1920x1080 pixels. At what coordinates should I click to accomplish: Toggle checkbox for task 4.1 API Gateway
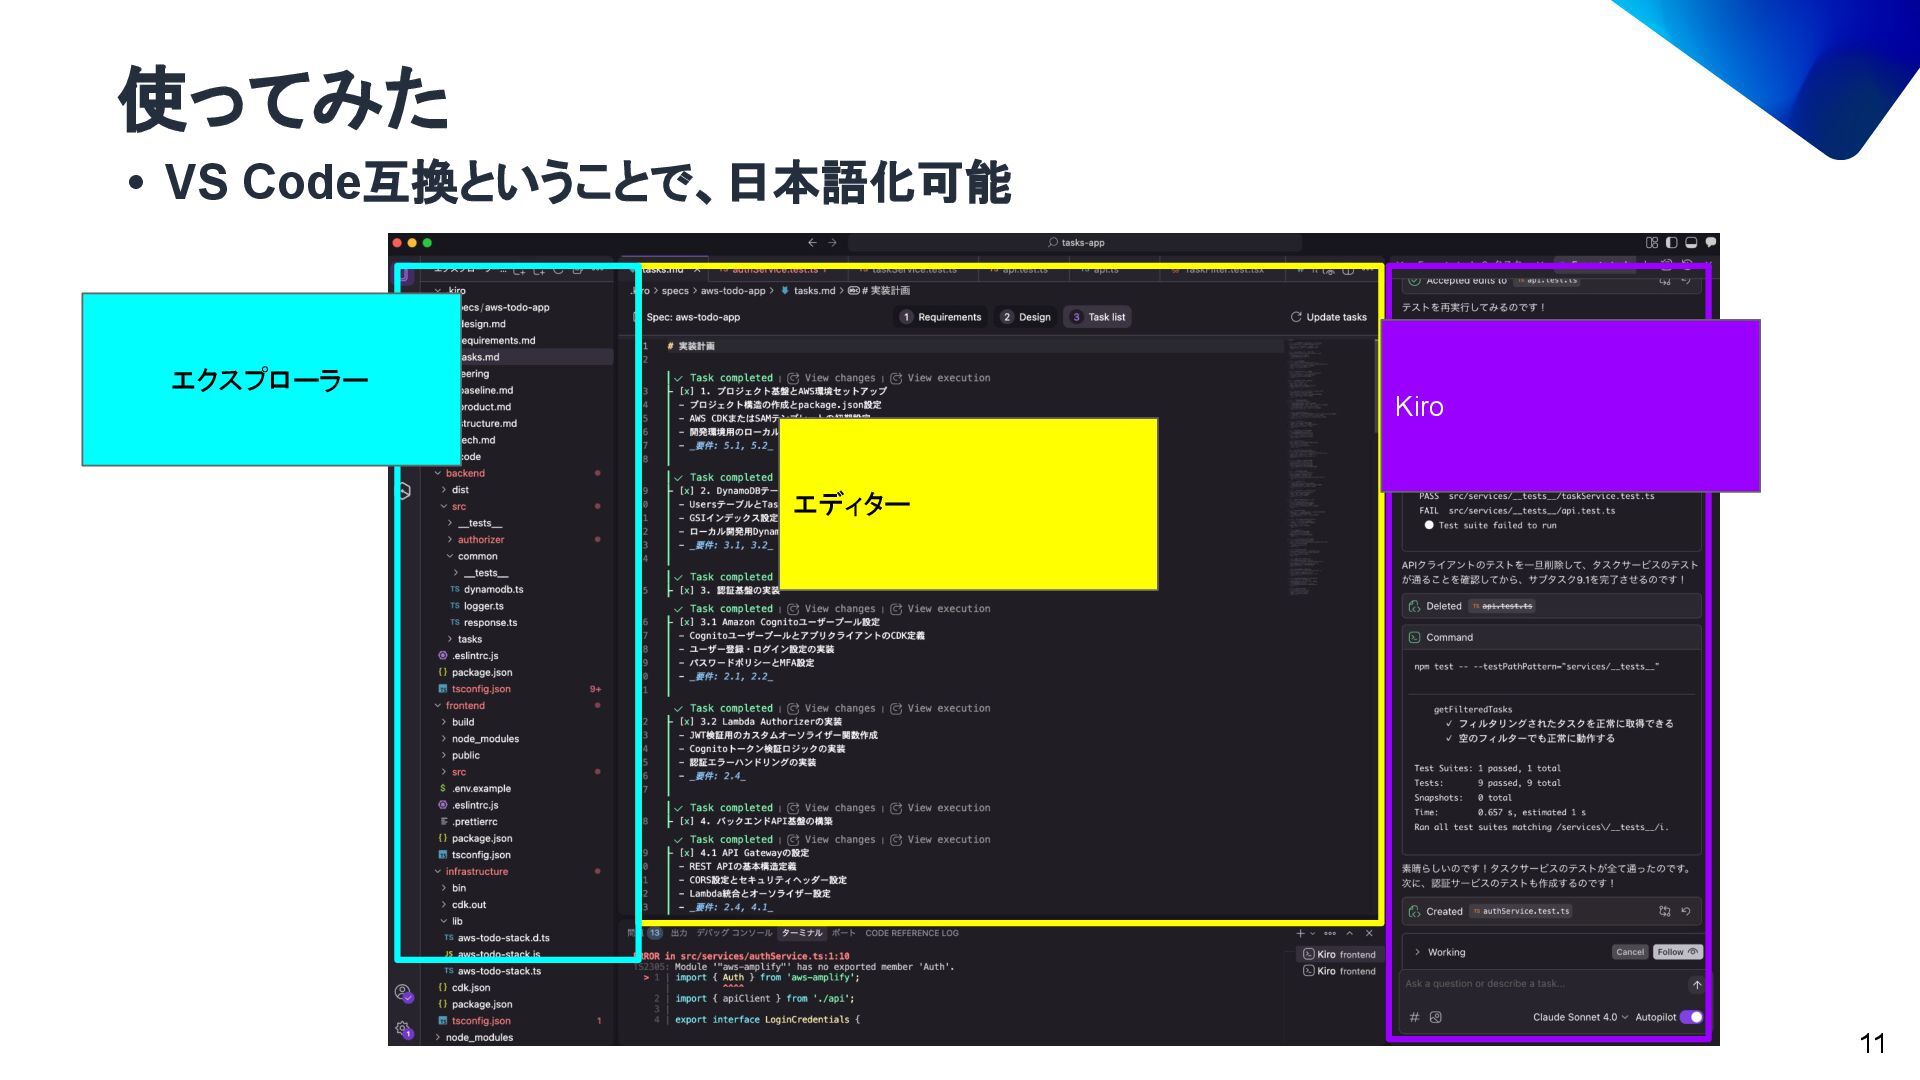pos(687,853)
